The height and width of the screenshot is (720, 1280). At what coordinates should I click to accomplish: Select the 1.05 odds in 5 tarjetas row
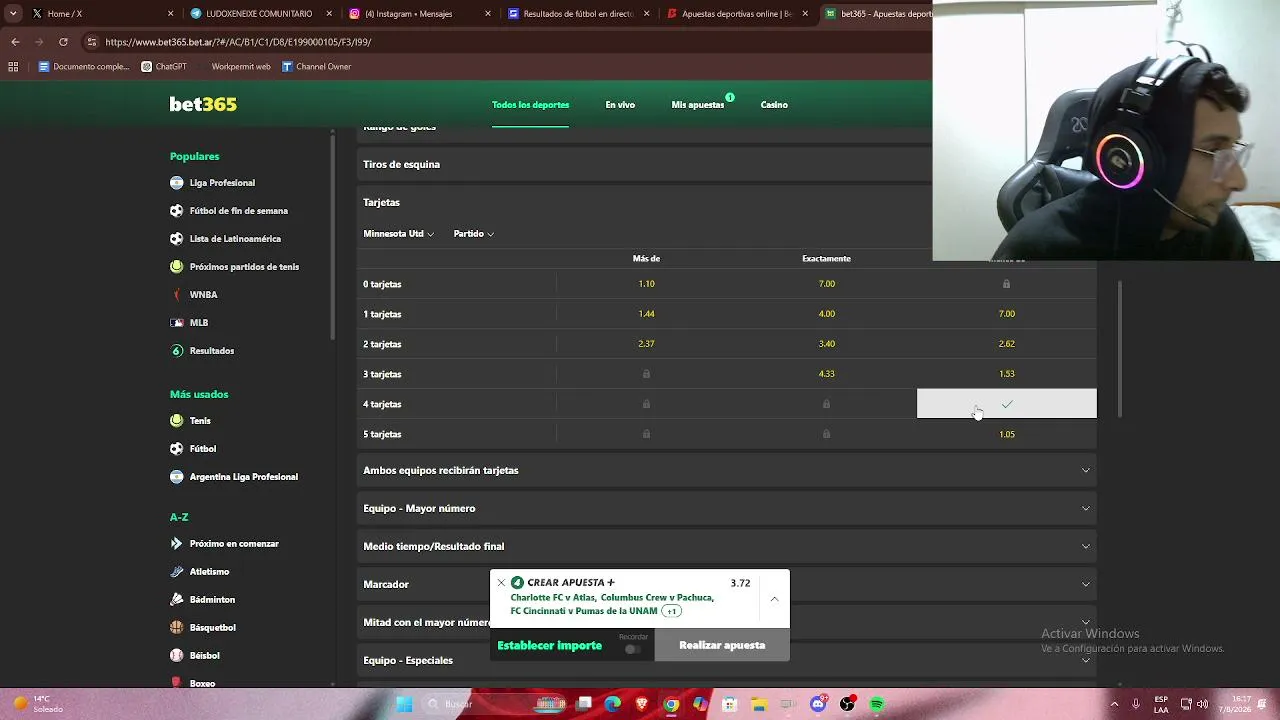(x=1007, y=434)
